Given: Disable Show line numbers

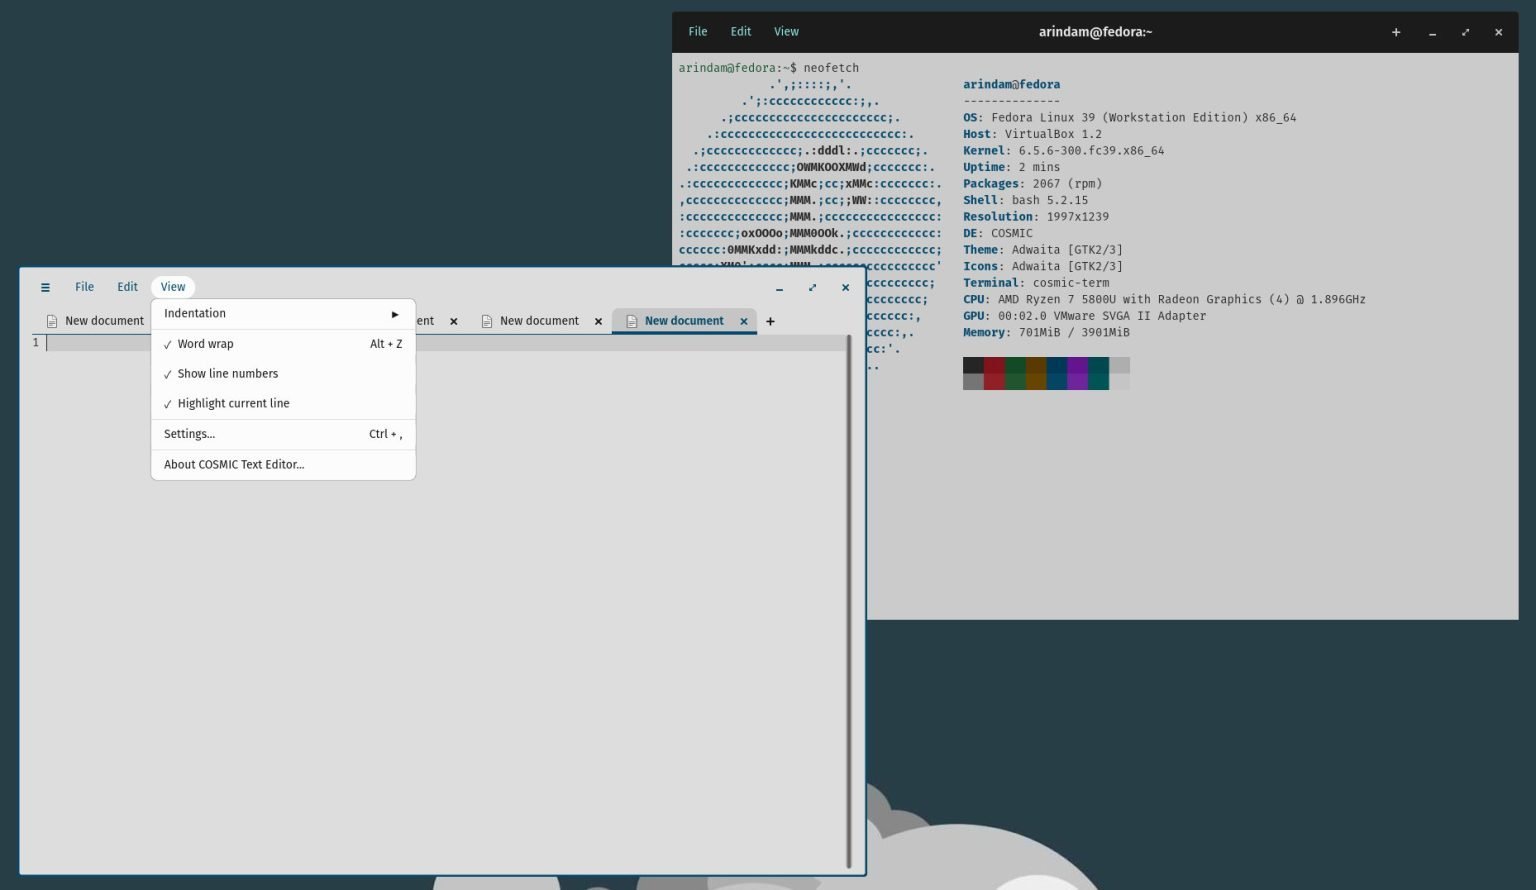Looking at the screenshot, I should [x=227, y=373].
